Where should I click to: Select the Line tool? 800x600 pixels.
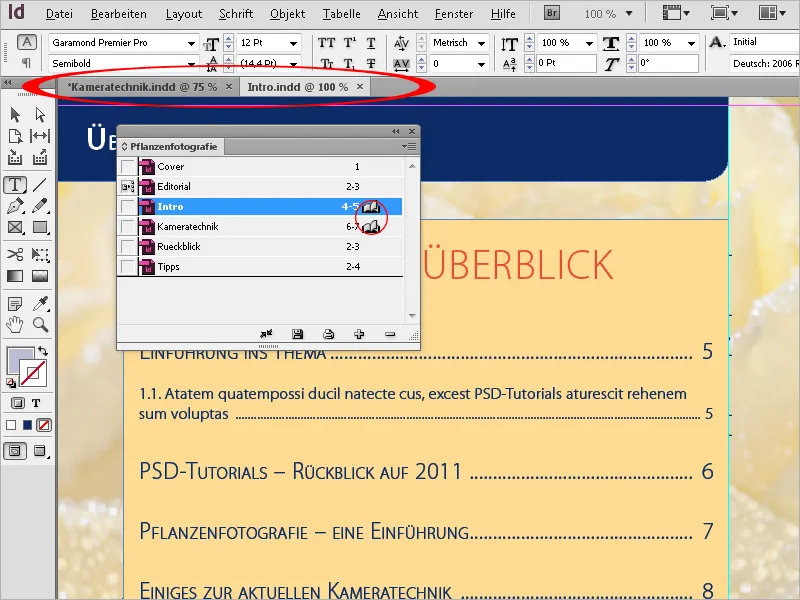tap(40, 185)
